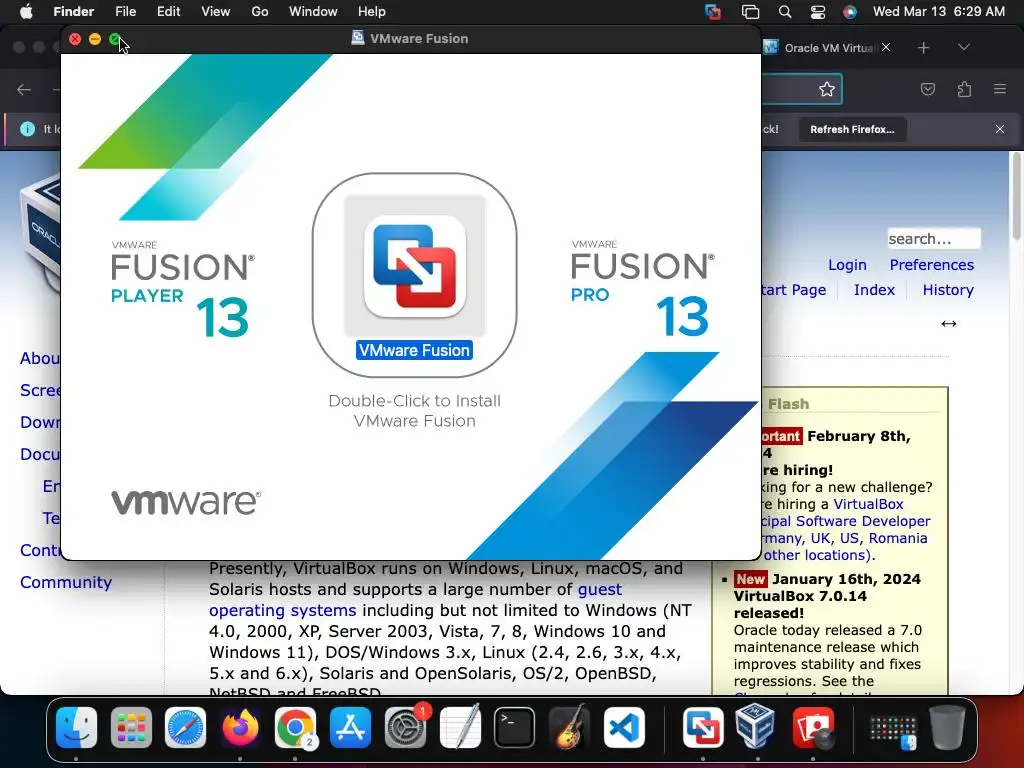The width and height of the screenshot is (1024, 768).
Task: Click the VMware Fusion disk image title icon
Action: (x=357, y=38)
